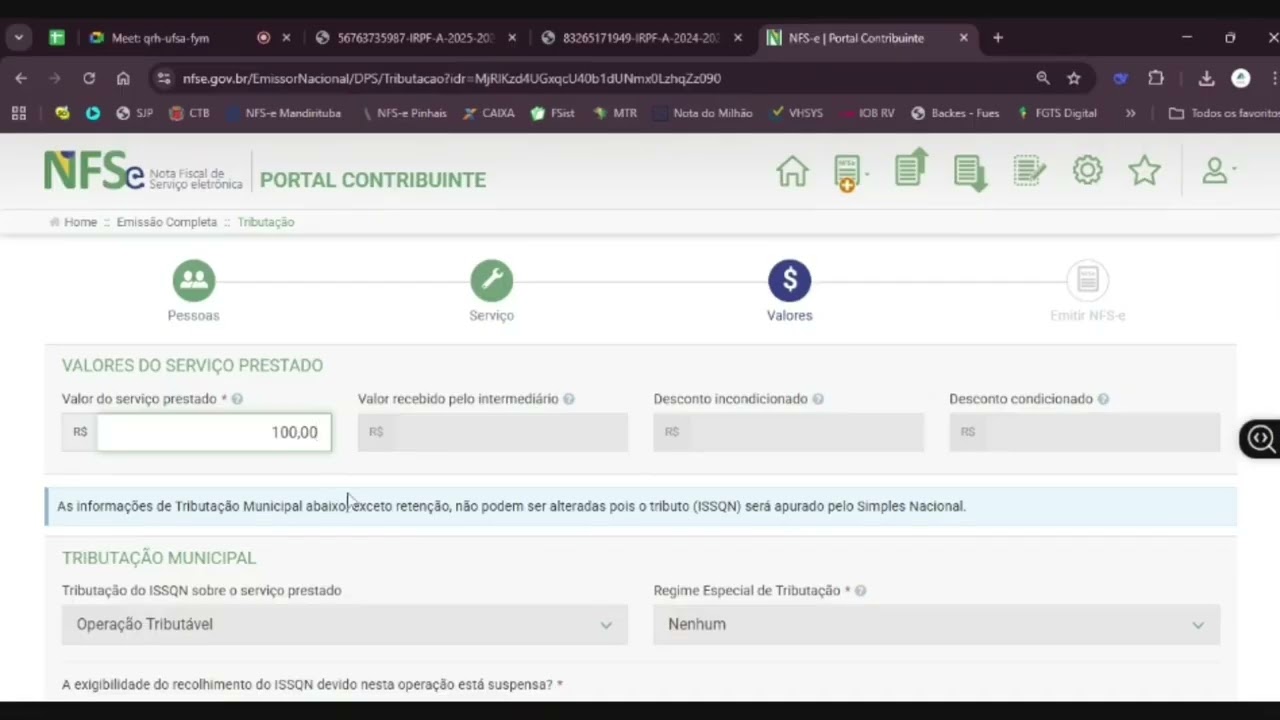Open the browser home button
This screenshot has height=720, width=1280.
pyautogui.click(x=123, y=78)
